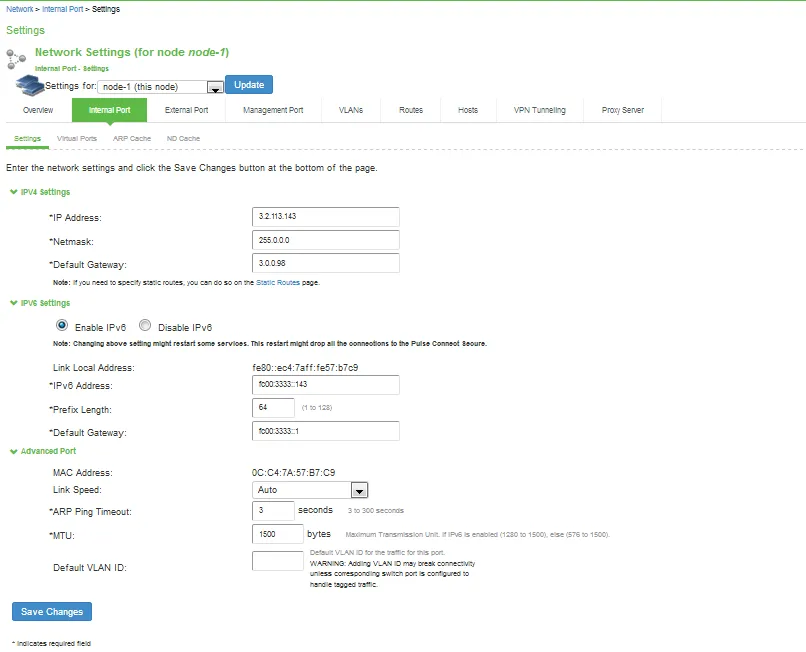Click the link local address fe80::ec4:7aff:fe57:b7c9
This screenshot has width=806, height=652.
pyautogui.click(x=305, y=368)
